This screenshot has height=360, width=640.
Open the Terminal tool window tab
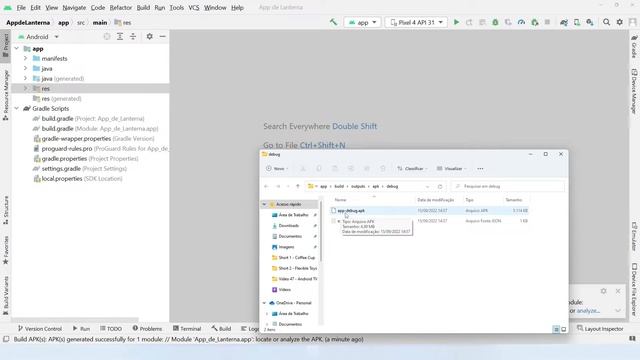pyautogui.click(x=187, y=329)
